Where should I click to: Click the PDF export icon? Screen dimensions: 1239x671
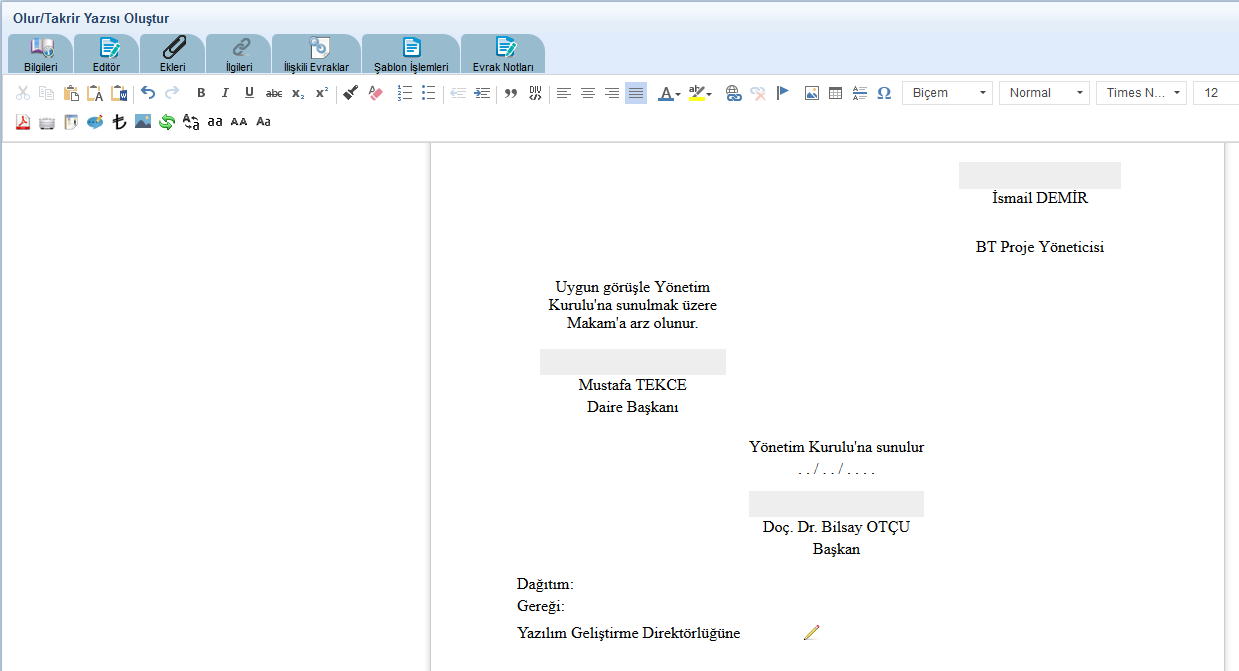pos(23,122)
